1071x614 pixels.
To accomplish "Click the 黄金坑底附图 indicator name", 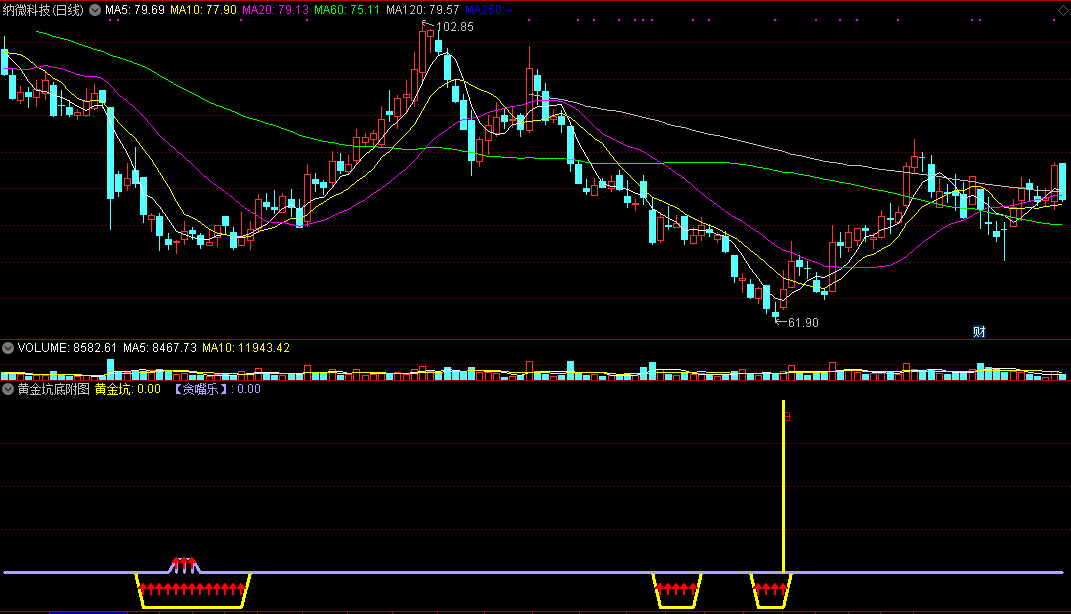I will 54,389.
